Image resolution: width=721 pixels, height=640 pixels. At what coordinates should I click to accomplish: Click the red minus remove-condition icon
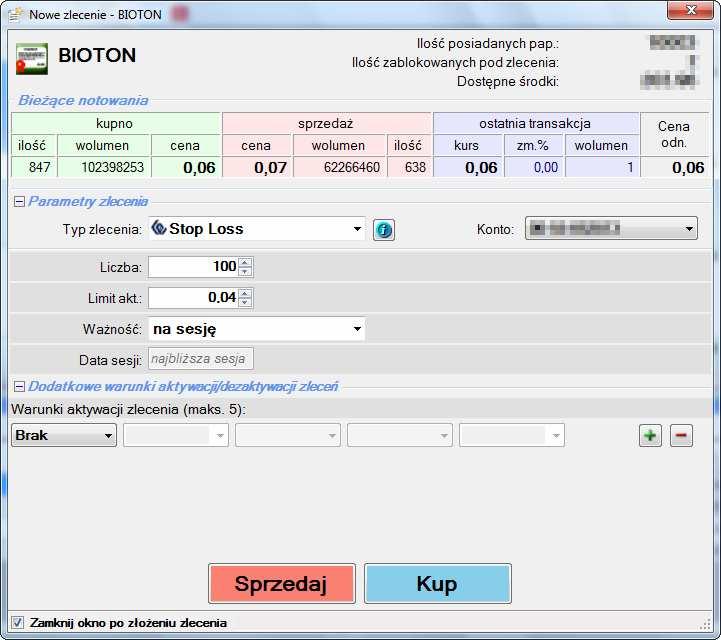pos(681,435)
